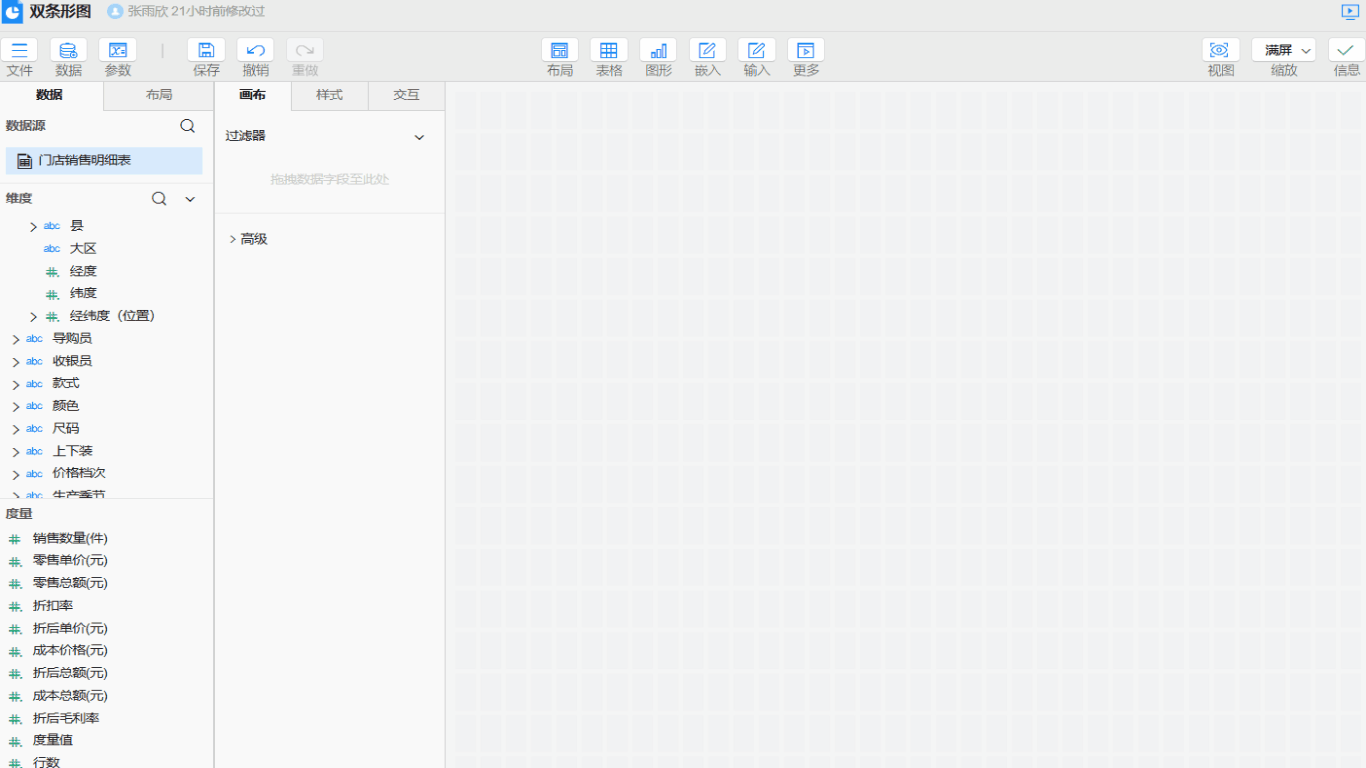Switch to the 布局 (Layout) left-panel tab
Screen dimensions: 1366x768
coord(158,95)
